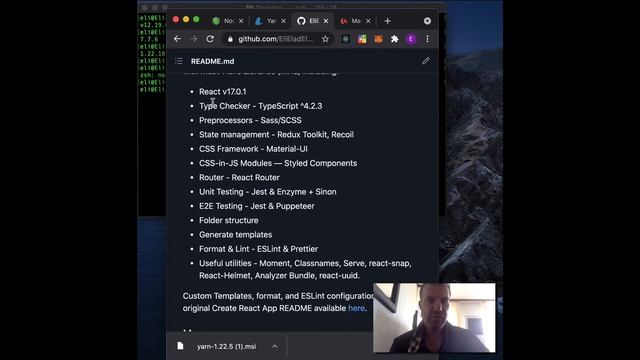Click 'E2E Testing - Jest & Puppeteer'
This screenshot has height=360, width=640.
[x=257, y=206]
